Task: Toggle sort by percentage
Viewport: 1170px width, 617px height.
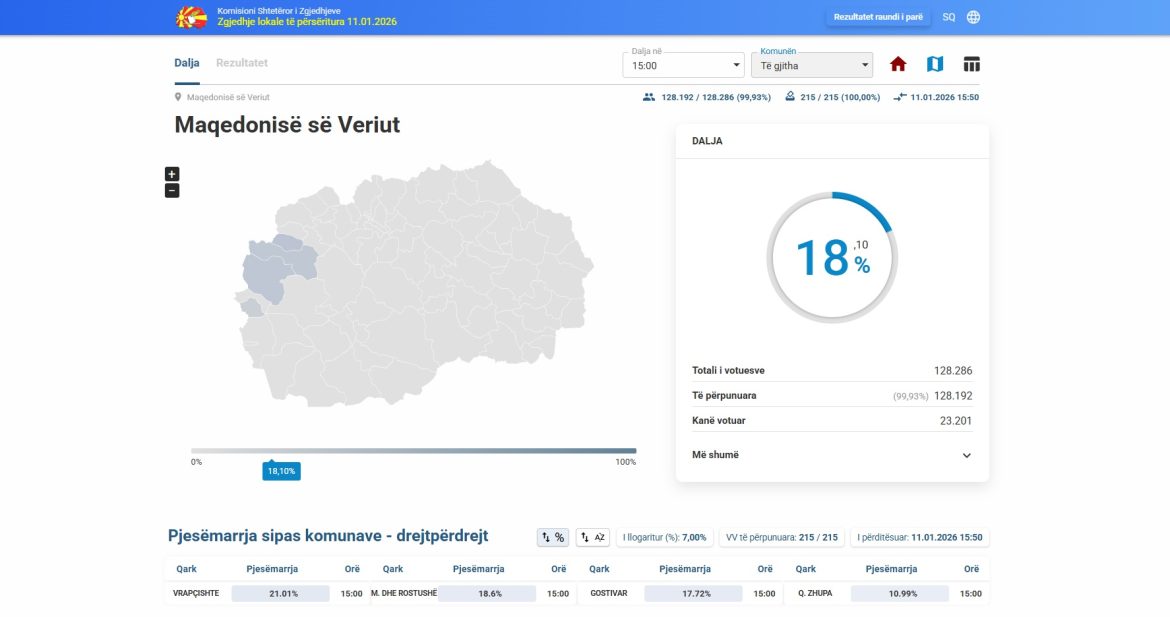Action: click(552, 537)
